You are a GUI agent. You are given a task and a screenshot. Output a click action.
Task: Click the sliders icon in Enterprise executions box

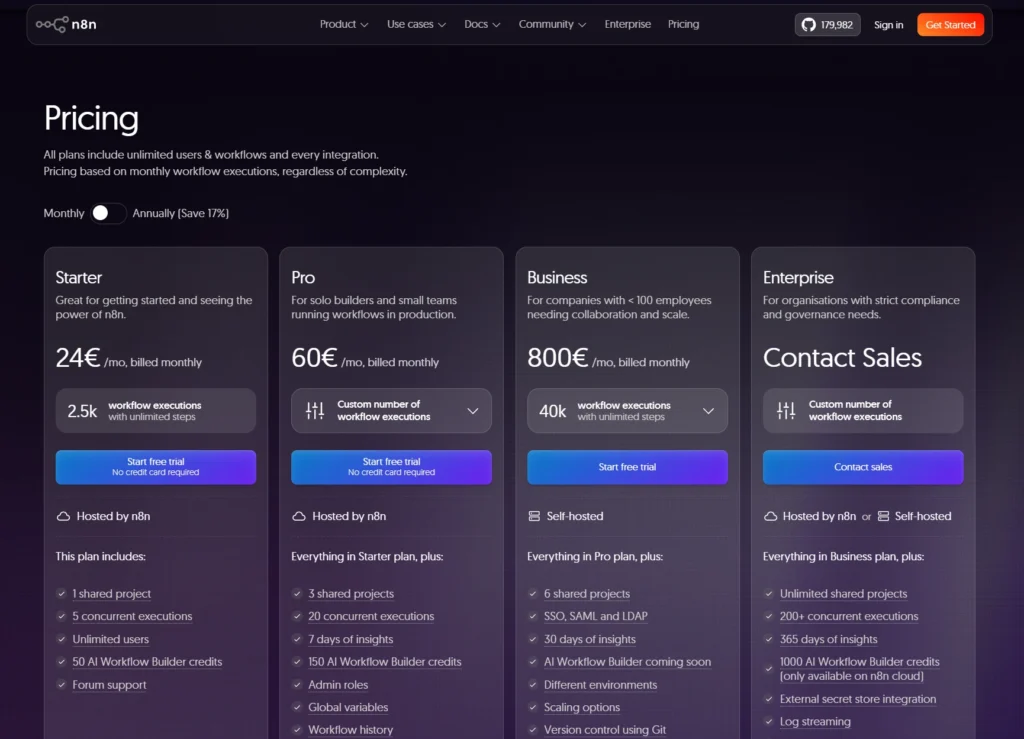[x=786, y=411]
